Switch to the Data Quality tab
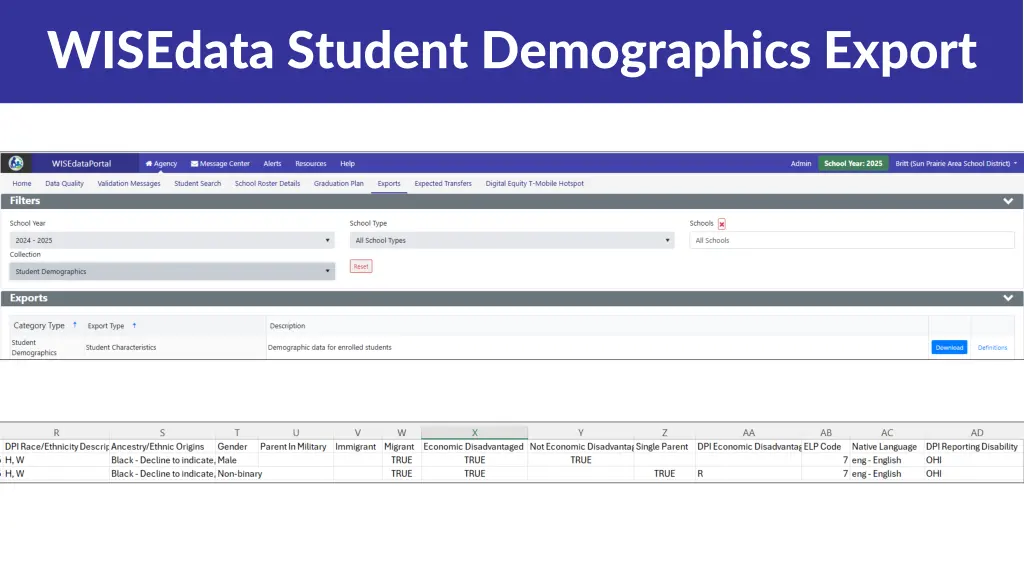 (64, 184)
